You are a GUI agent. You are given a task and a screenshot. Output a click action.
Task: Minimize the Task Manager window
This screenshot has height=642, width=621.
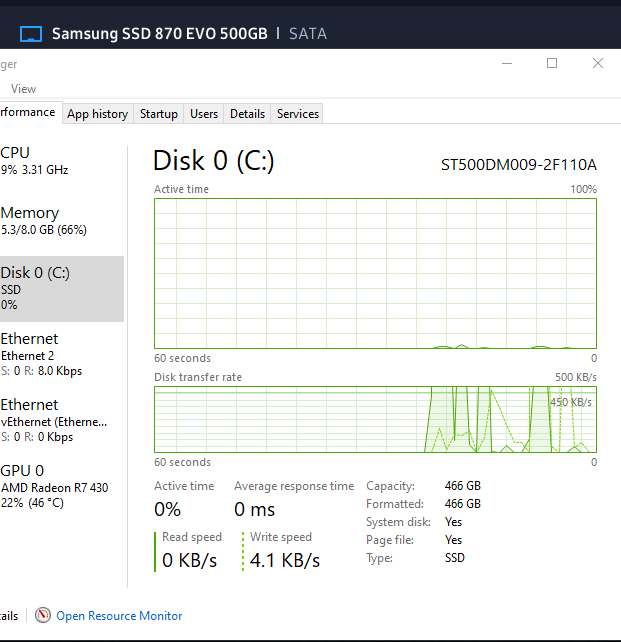[507, 63]
